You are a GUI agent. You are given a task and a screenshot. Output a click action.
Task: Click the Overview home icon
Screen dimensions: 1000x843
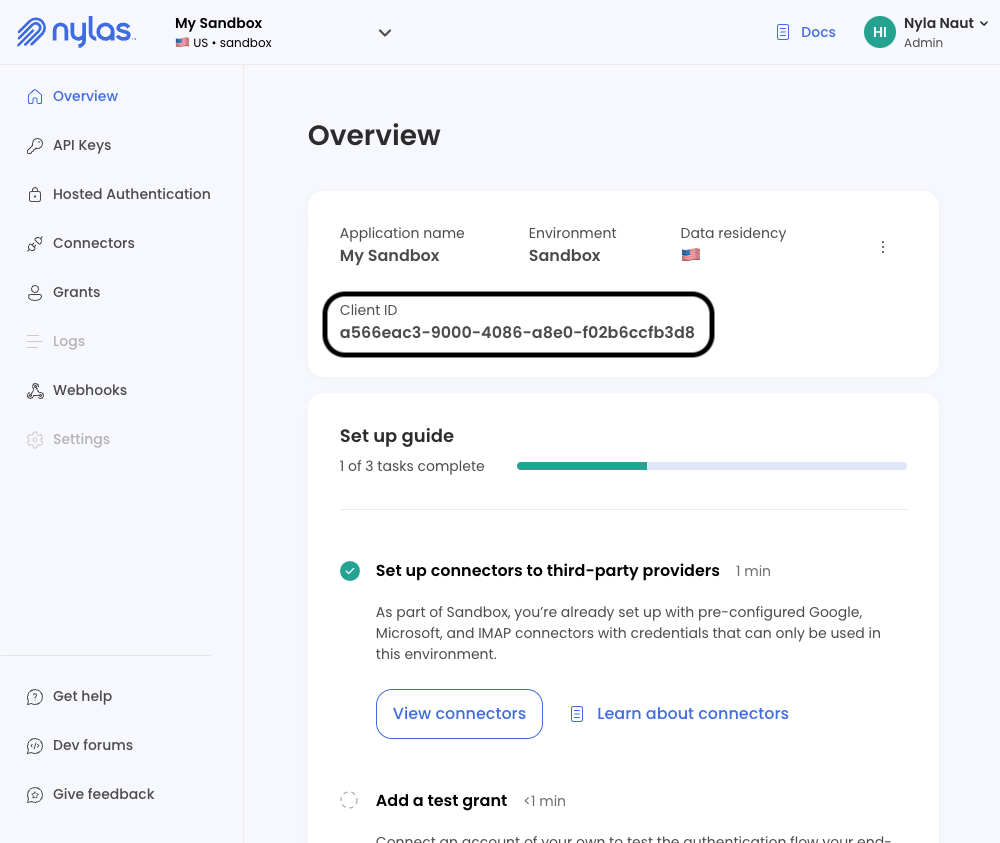tap(35, 96)
